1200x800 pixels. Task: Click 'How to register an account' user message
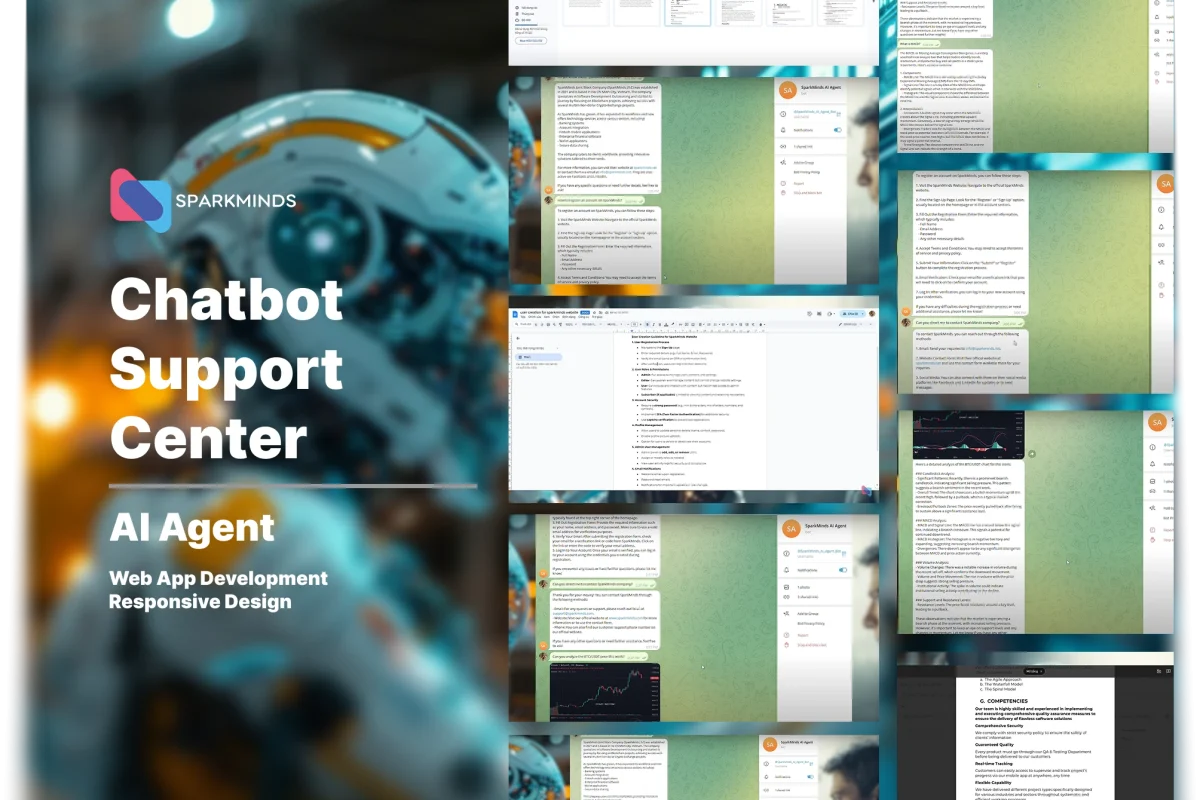point(601,199)
